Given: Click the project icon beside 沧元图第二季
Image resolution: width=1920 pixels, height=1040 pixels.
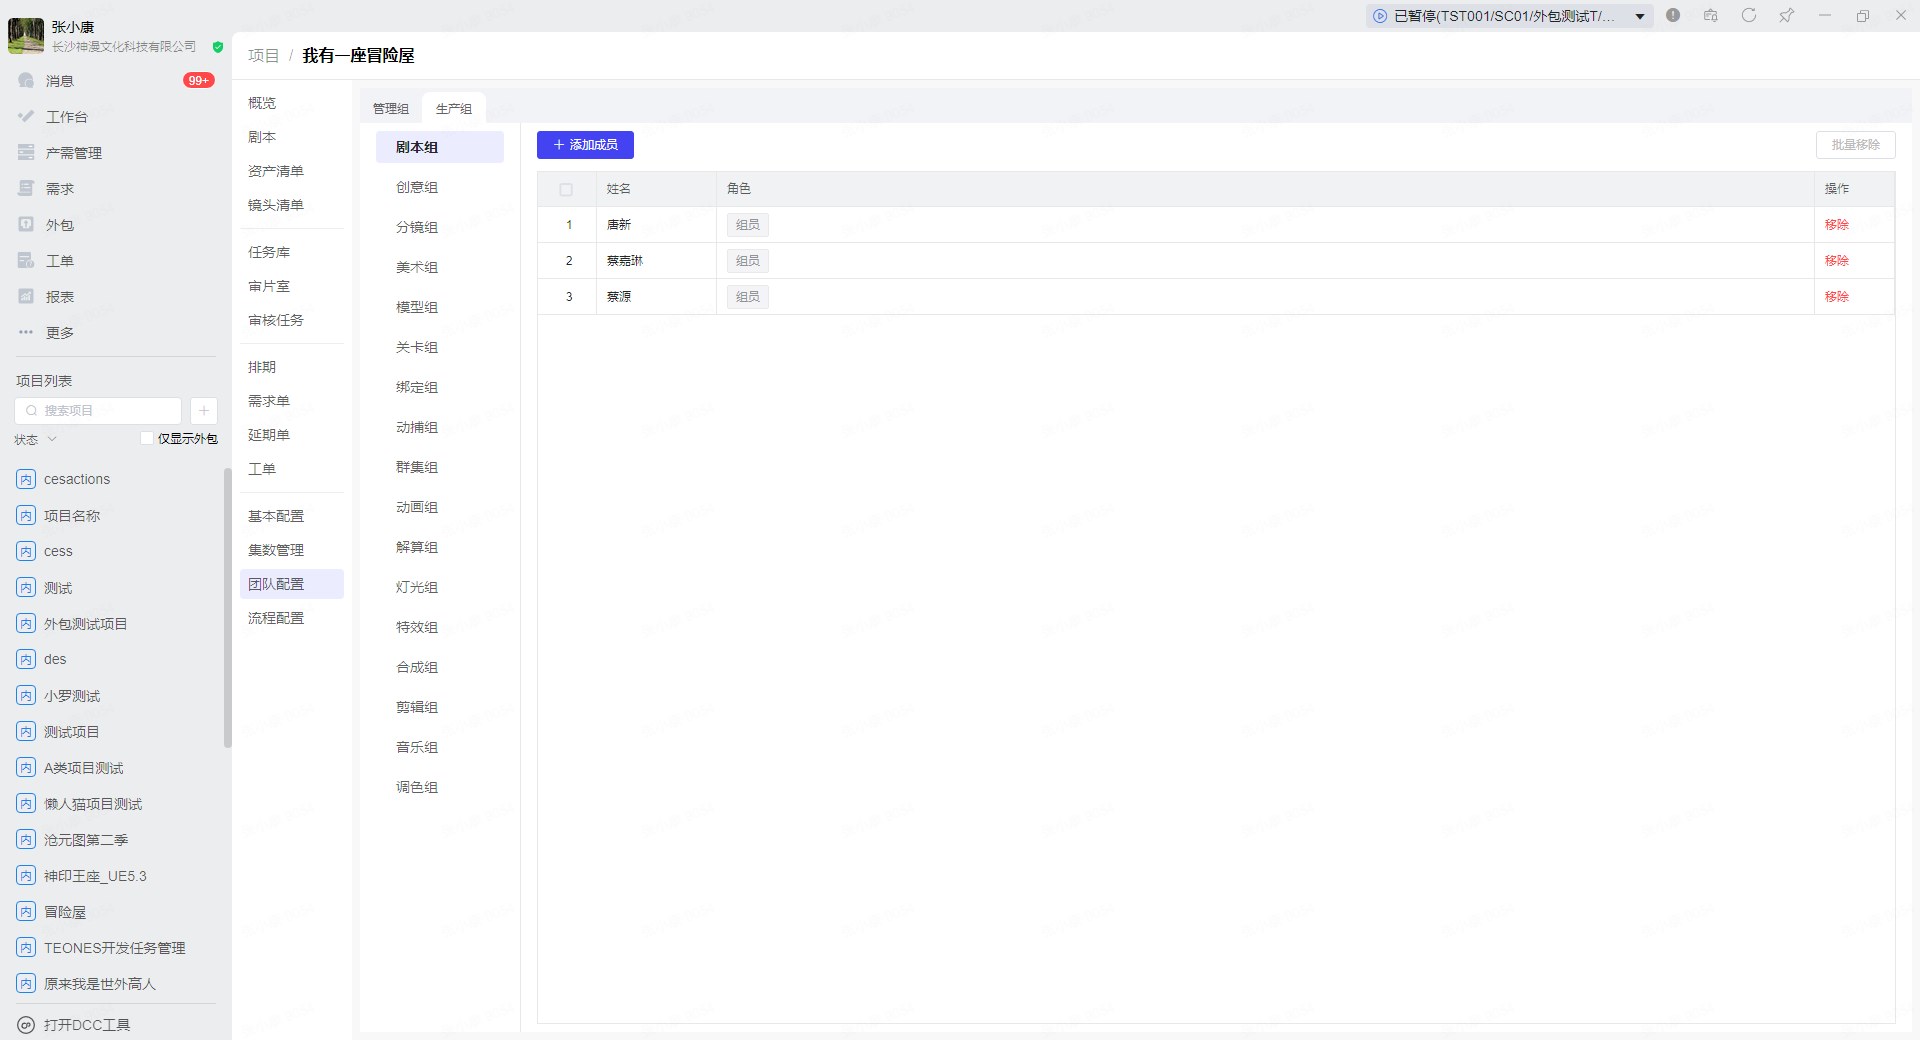Looking at the screenshot, I should [x=26, y=840].
